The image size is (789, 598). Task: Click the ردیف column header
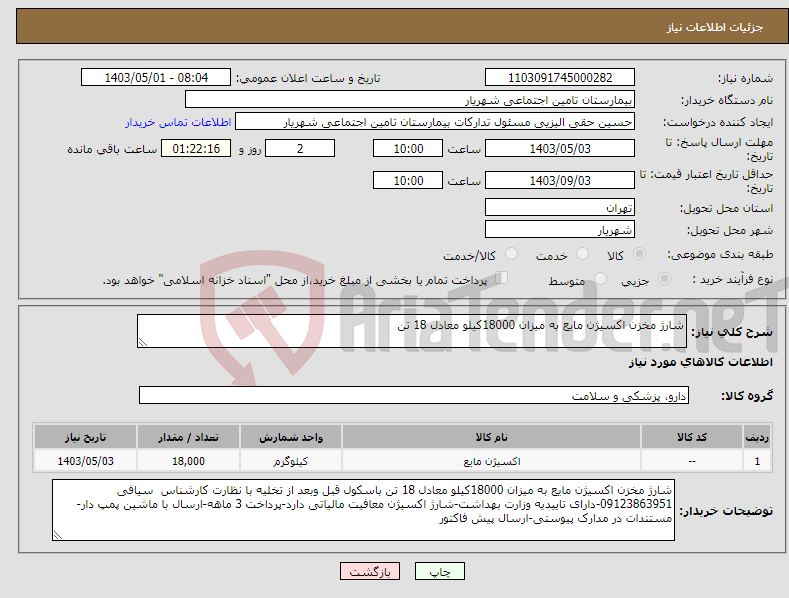tap(757, 437)
